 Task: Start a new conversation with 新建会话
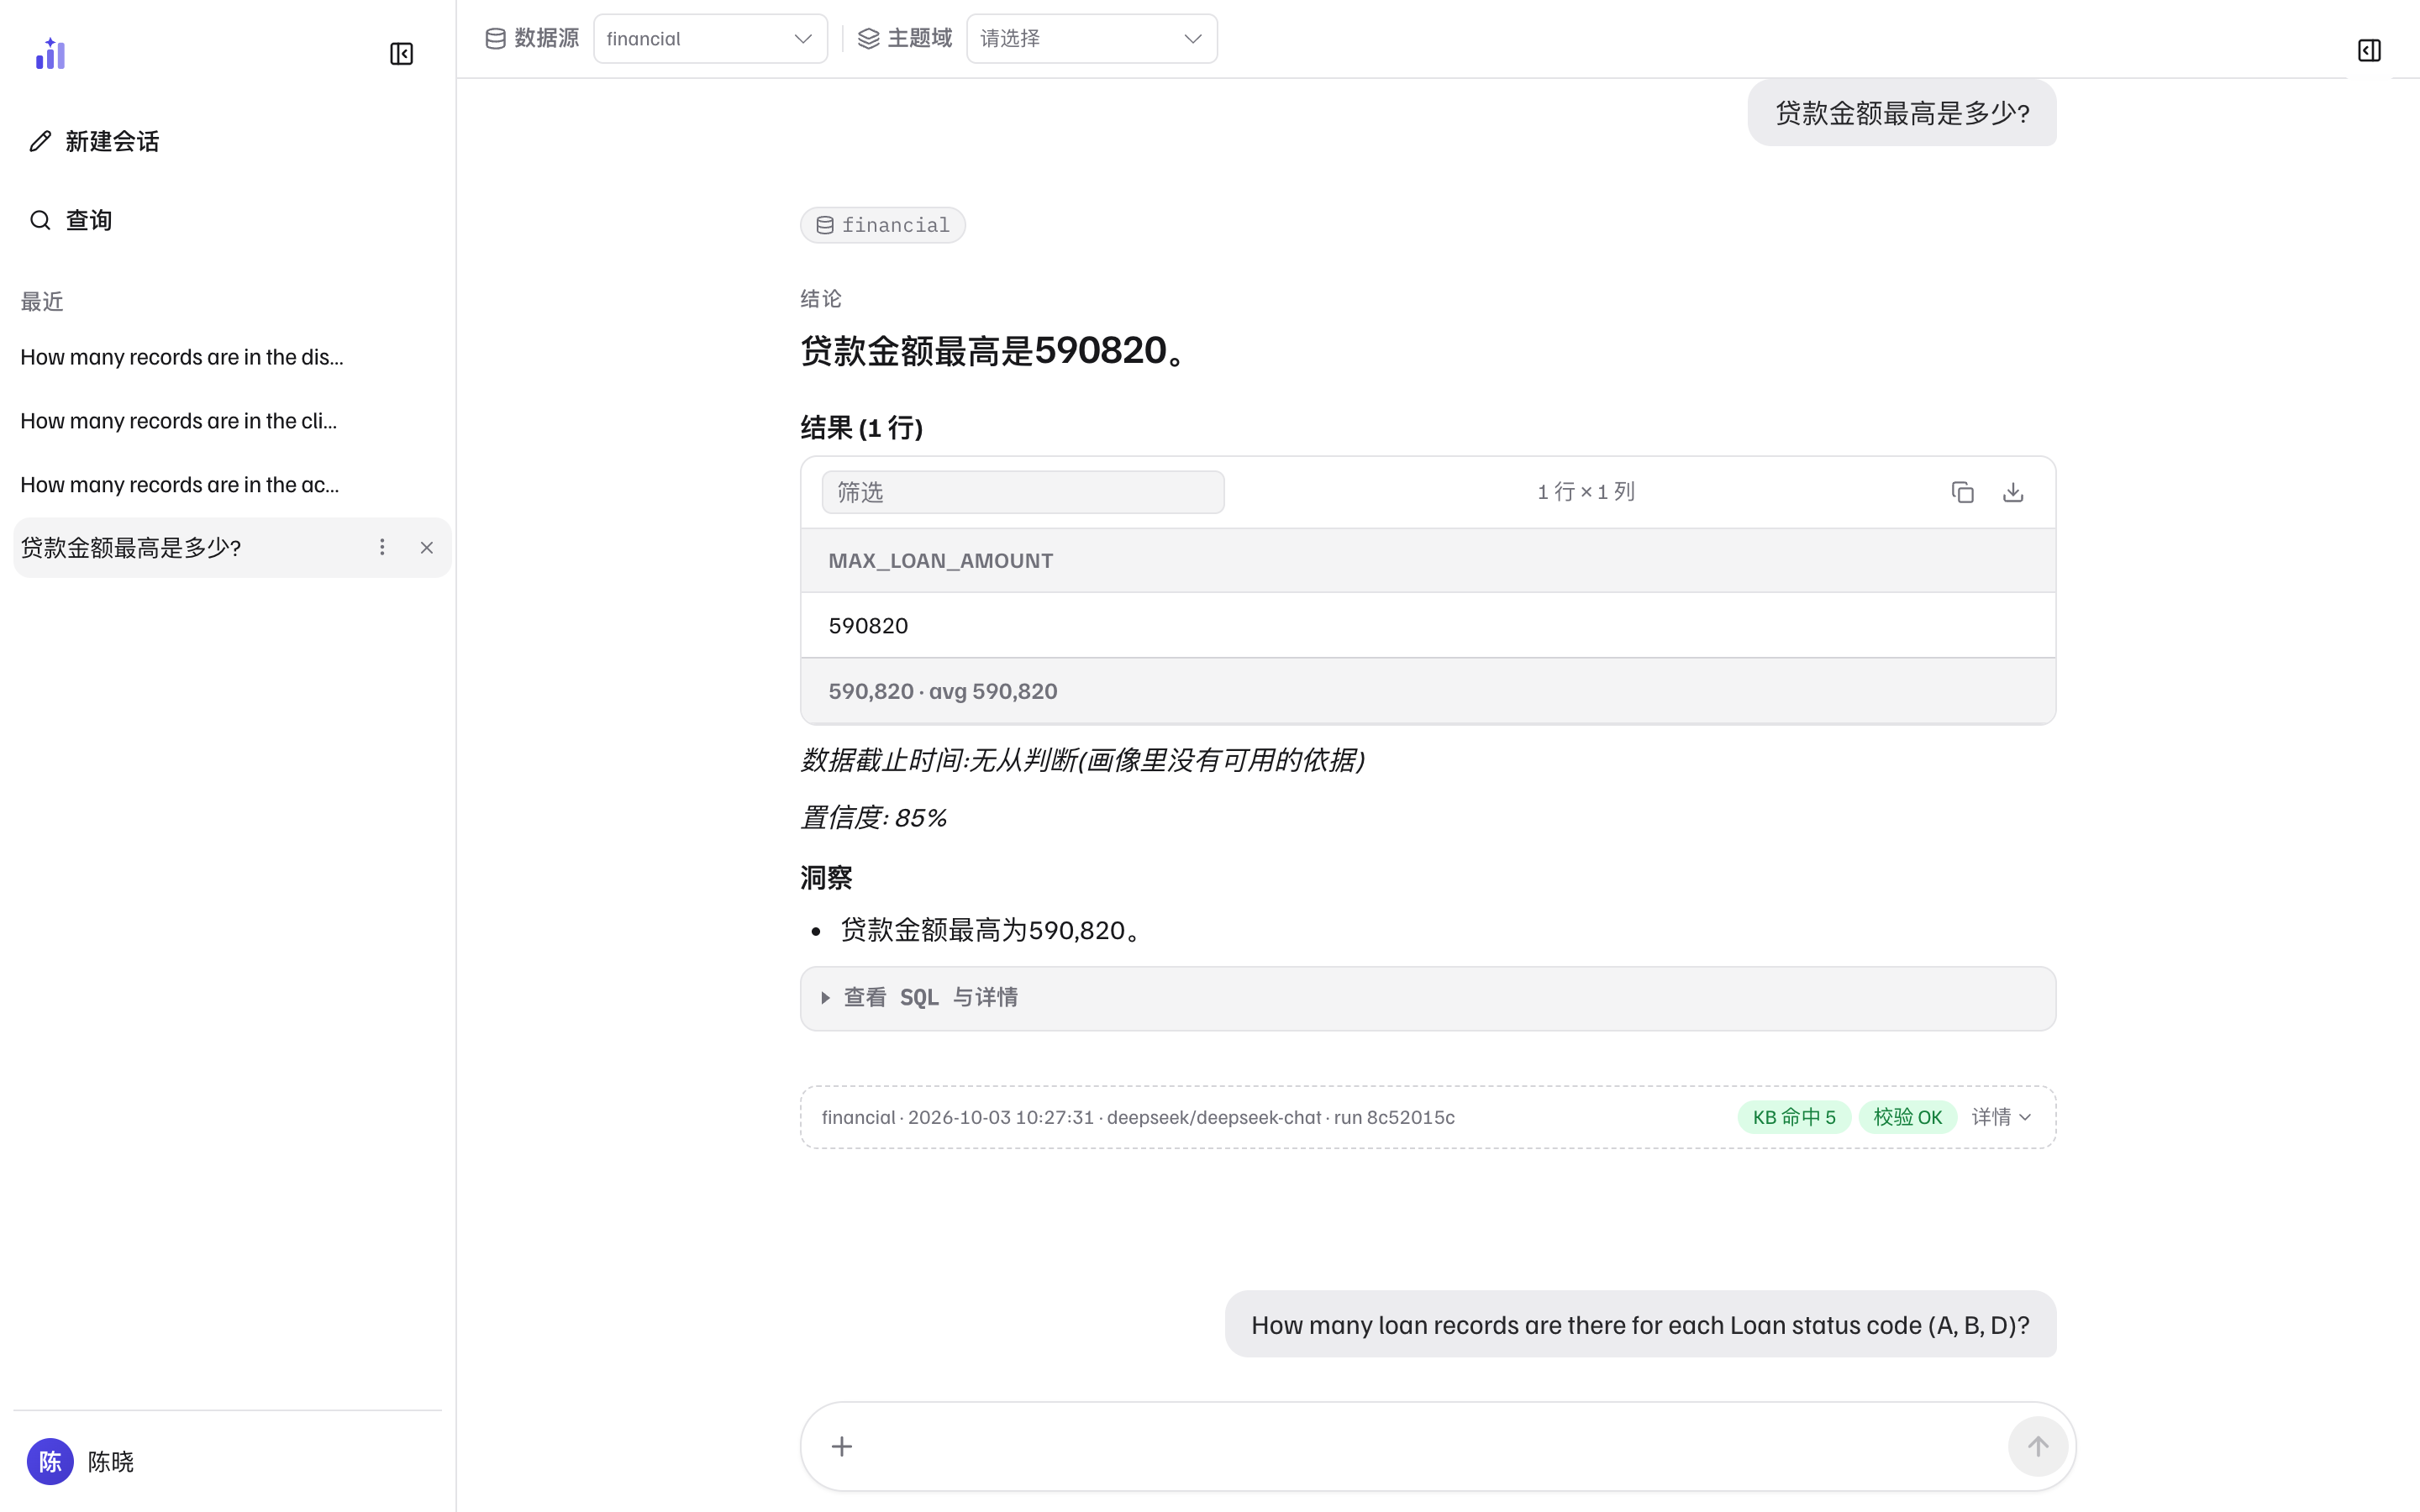pos(95,141)
